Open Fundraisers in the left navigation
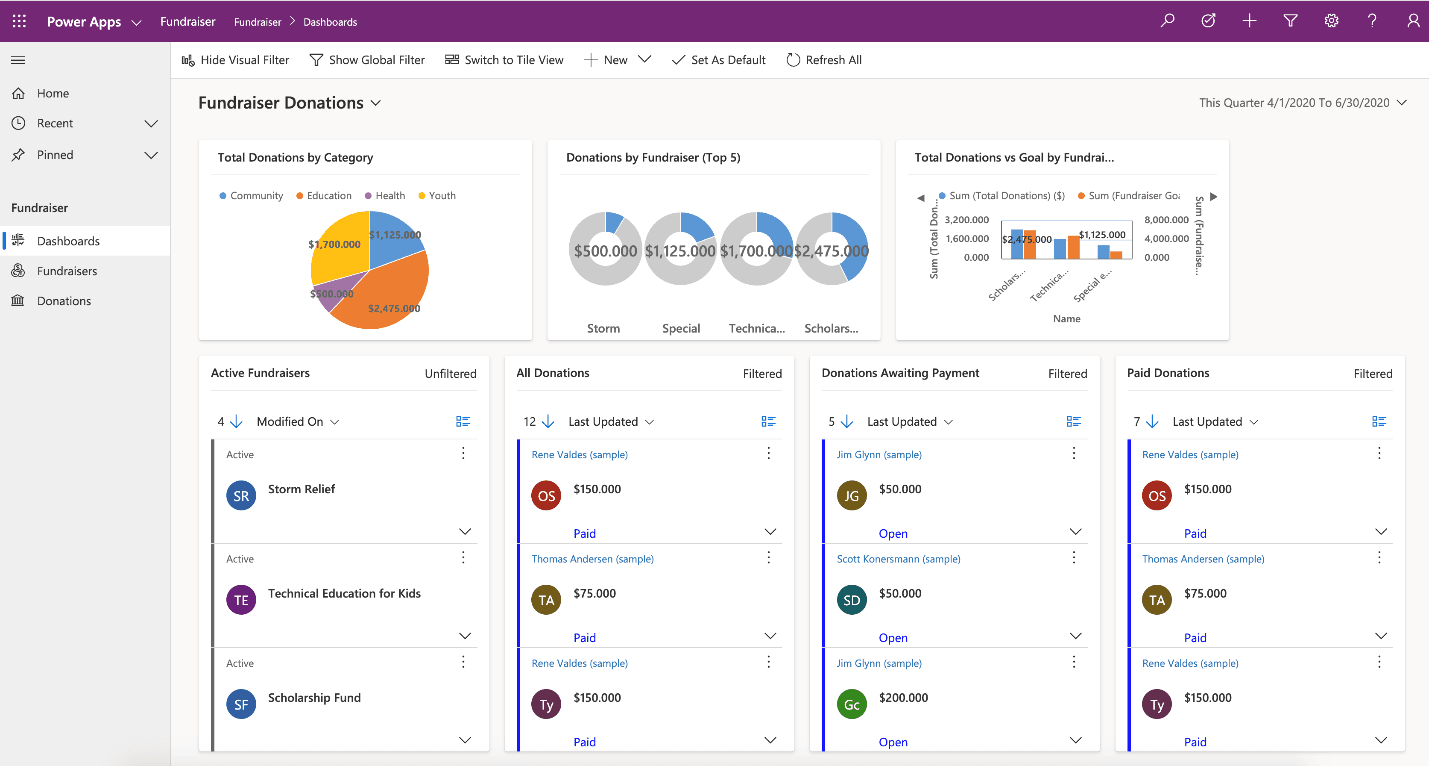The image size is (1429, 766). (67, 271)
